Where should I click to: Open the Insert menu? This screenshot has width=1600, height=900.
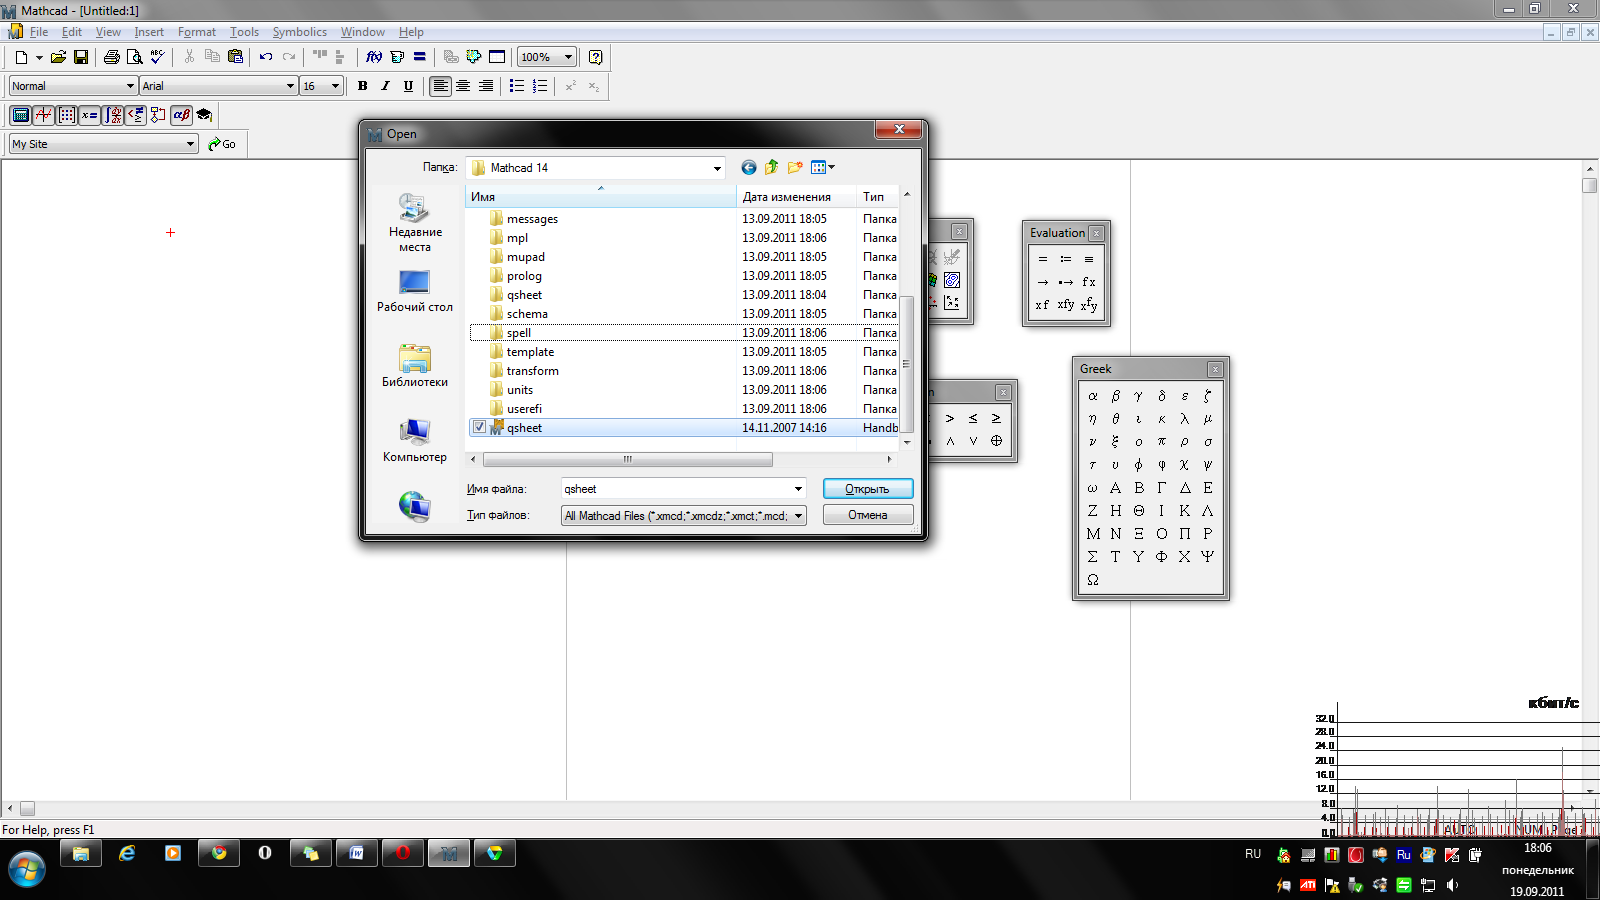pos(149,32)
